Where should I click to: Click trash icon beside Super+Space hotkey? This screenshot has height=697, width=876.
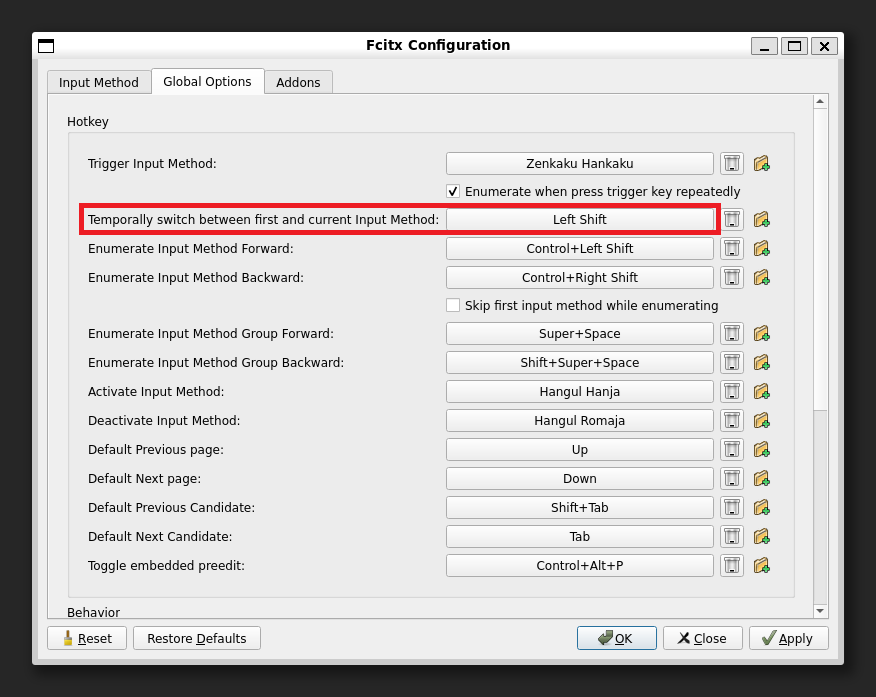coord(732,333)
